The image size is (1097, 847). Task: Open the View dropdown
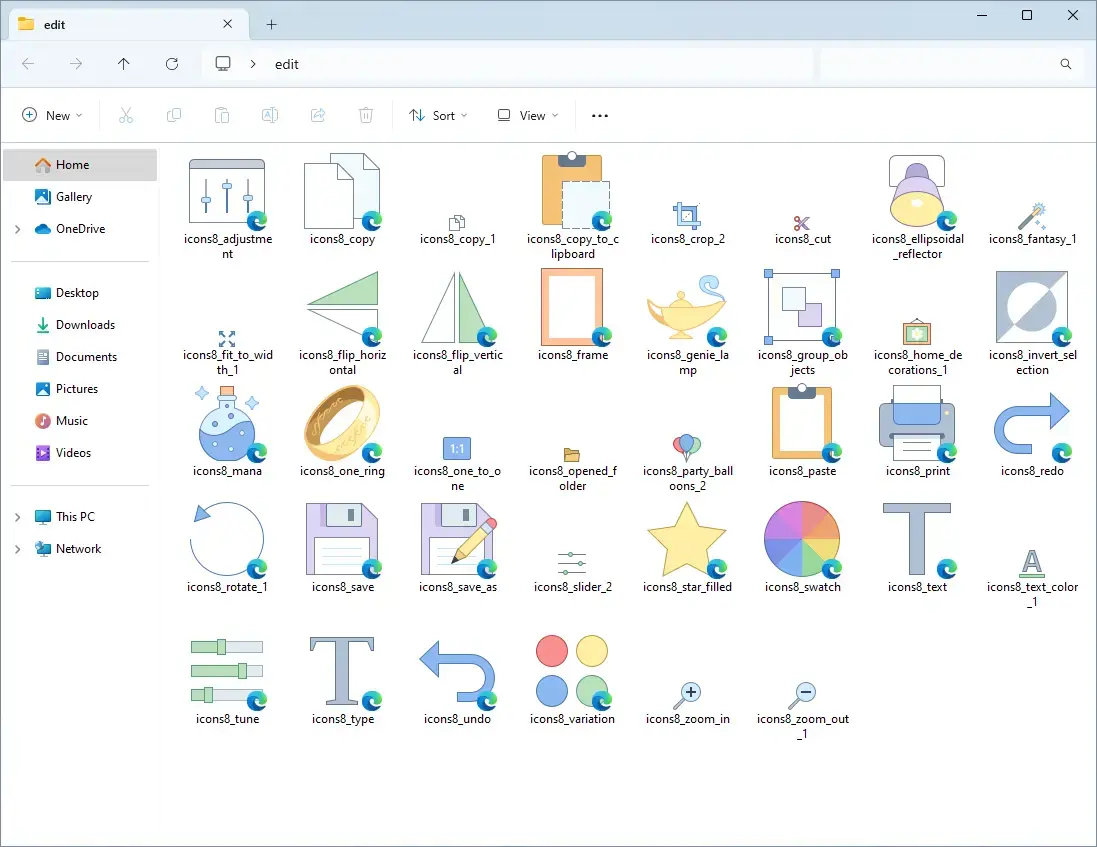pos(527,115)
